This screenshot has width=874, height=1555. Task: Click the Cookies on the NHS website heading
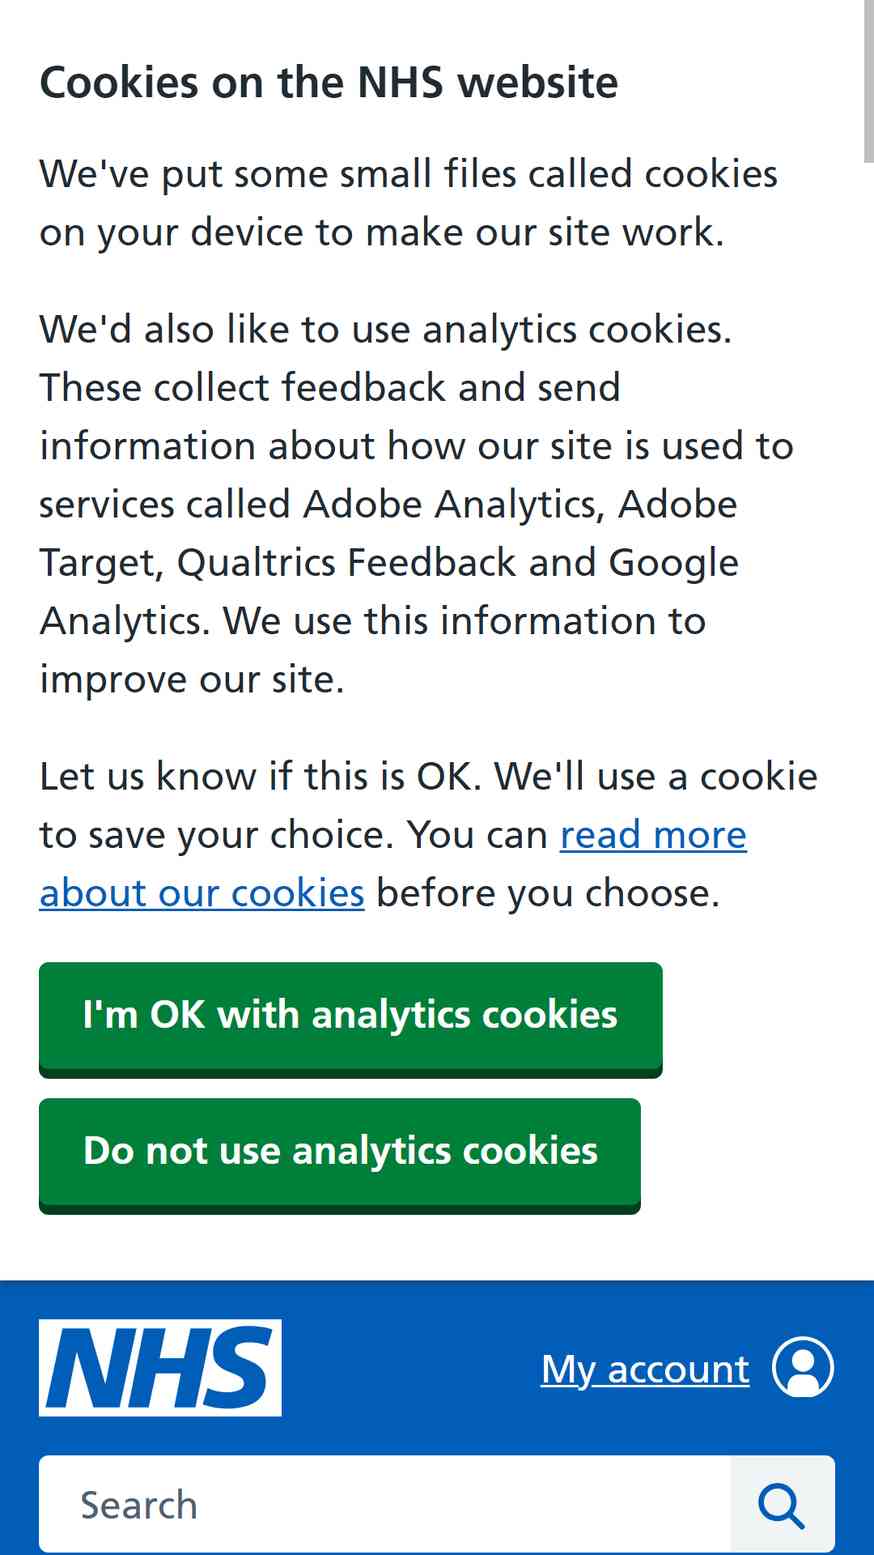(x=329, y=82)
